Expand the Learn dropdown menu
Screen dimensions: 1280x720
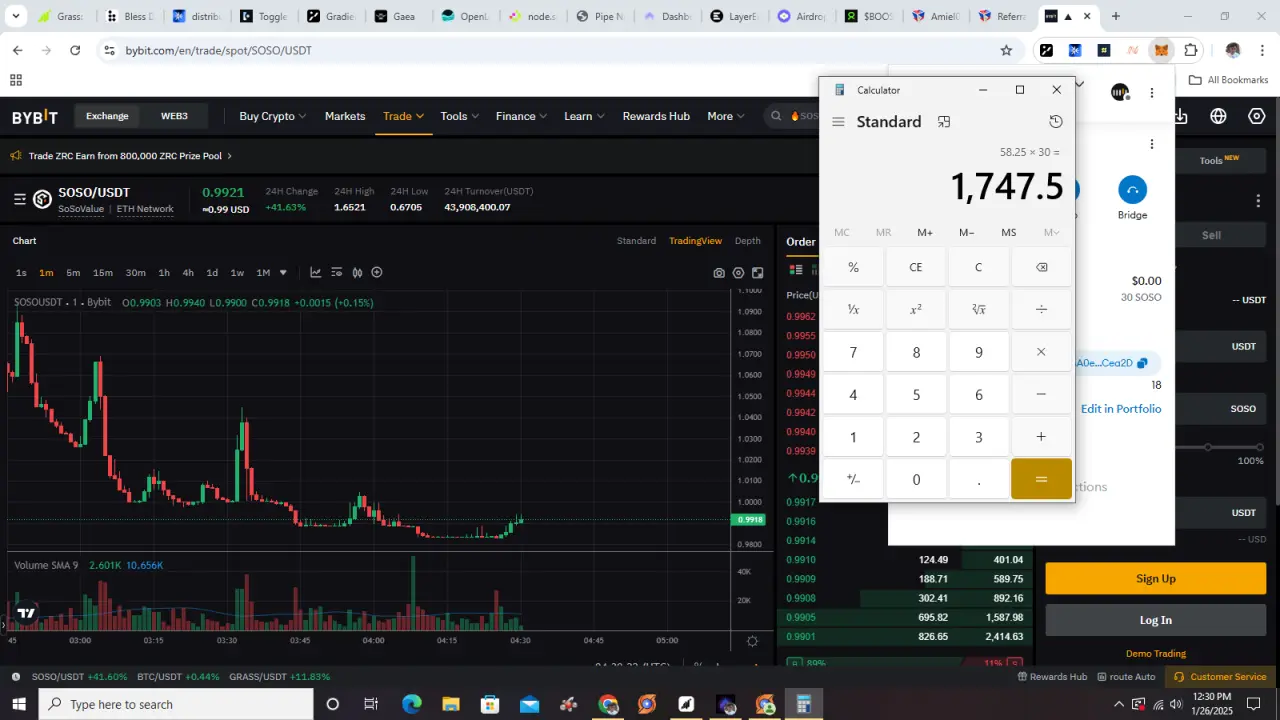click(584, 116)
